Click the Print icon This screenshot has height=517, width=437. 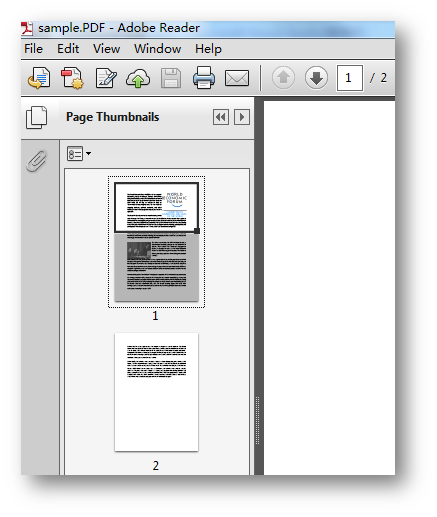[204, 77]
